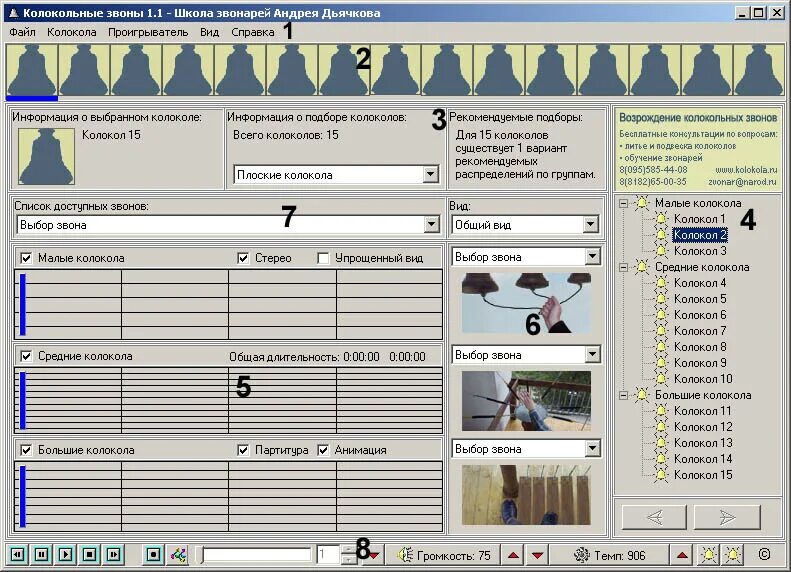
Task: Stop playback with the stop button
Action: pos(90,555)
